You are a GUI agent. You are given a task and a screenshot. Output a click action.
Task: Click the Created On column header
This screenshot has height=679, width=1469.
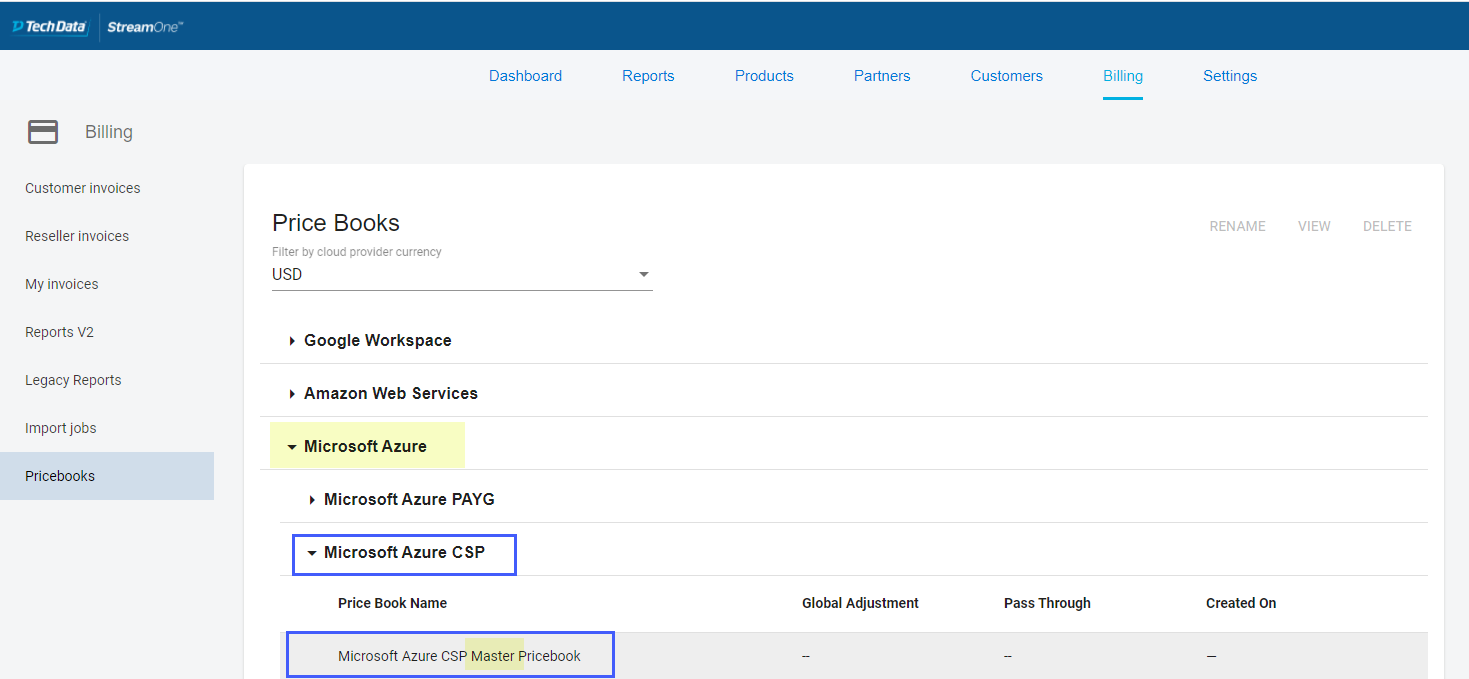coord(1241,603)
